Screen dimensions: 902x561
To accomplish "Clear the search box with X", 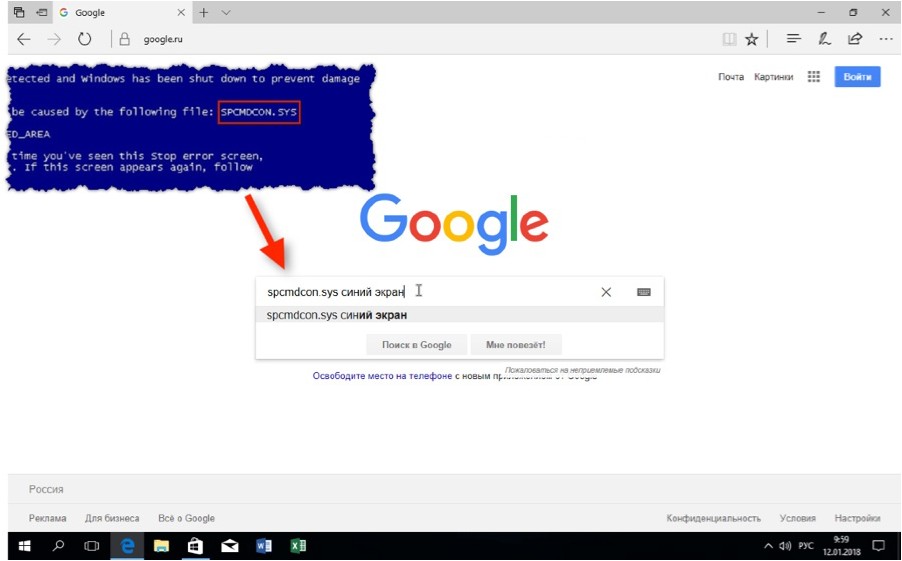I will 606,292.
